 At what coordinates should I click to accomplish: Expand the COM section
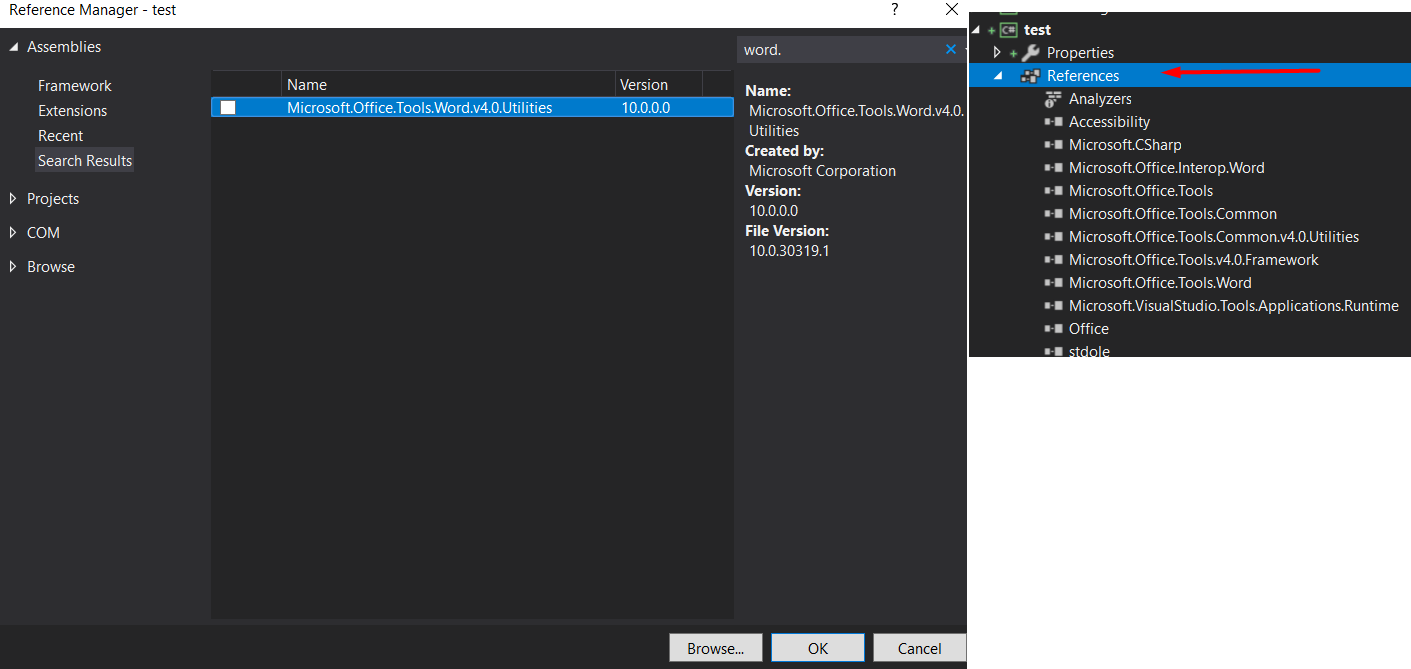(13, 233)
